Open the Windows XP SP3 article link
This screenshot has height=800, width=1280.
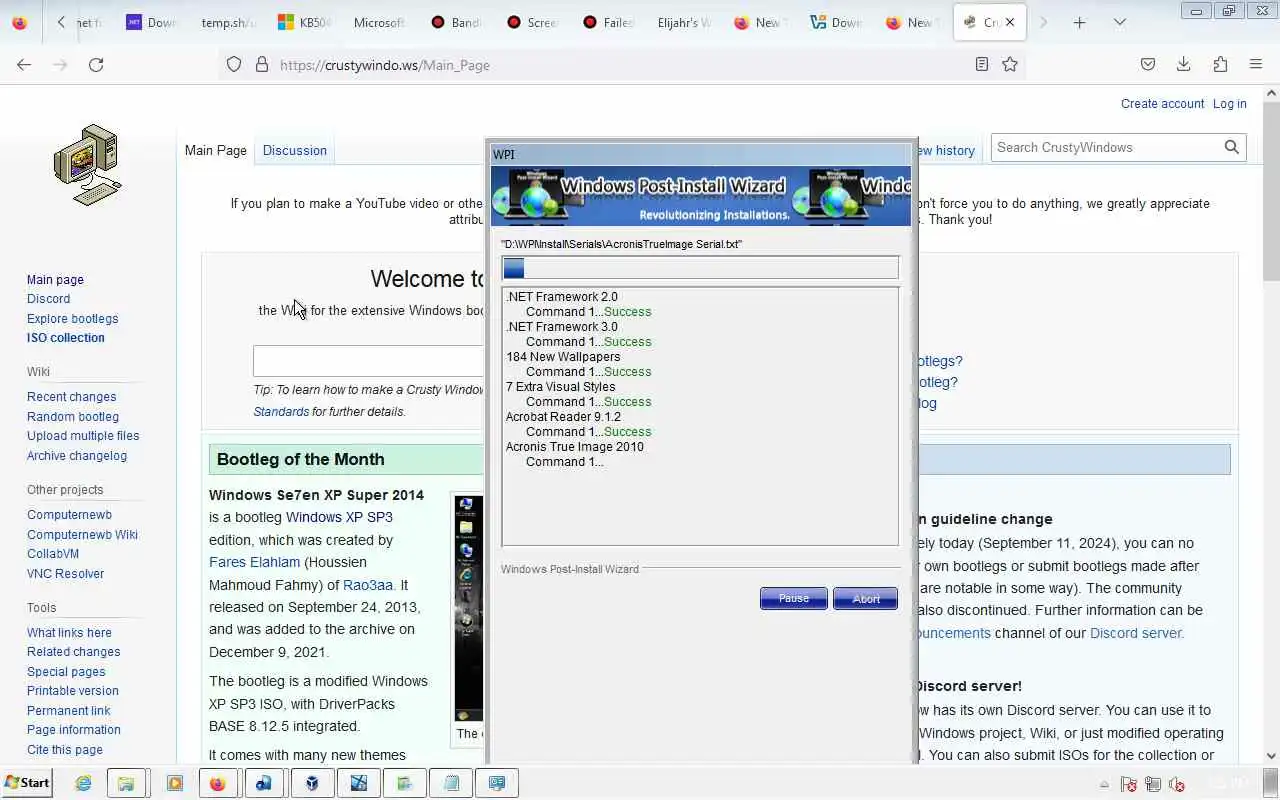click(339, 517)
